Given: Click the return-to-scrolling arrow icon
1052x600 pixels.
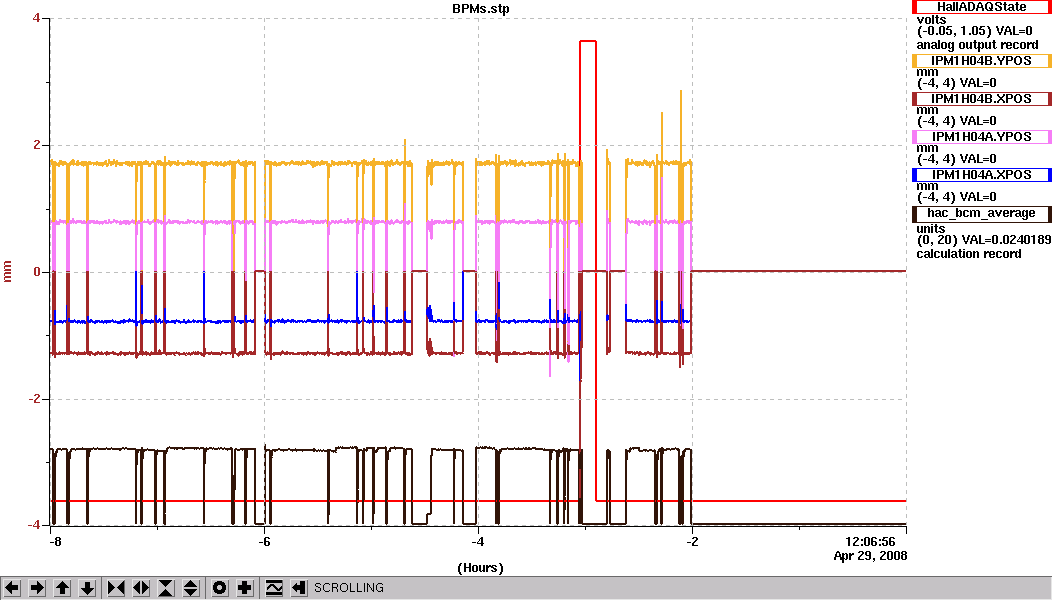Looking at the screenshot, I should [x=299, y=588].
